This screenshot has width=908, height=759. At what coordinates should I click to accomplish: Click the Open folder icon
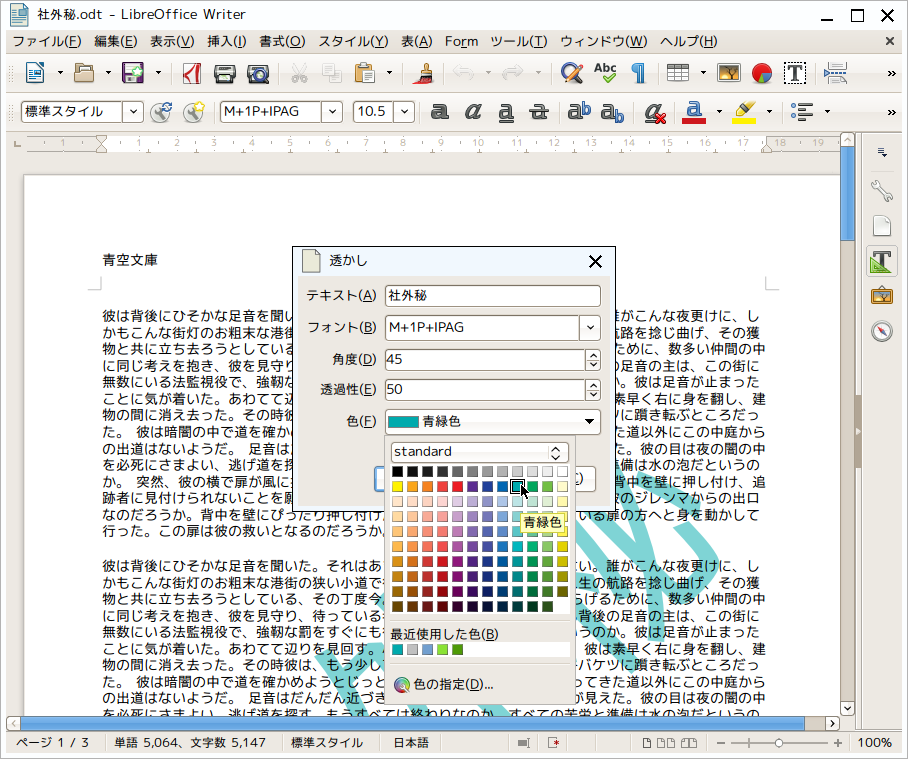coord(84,74)
